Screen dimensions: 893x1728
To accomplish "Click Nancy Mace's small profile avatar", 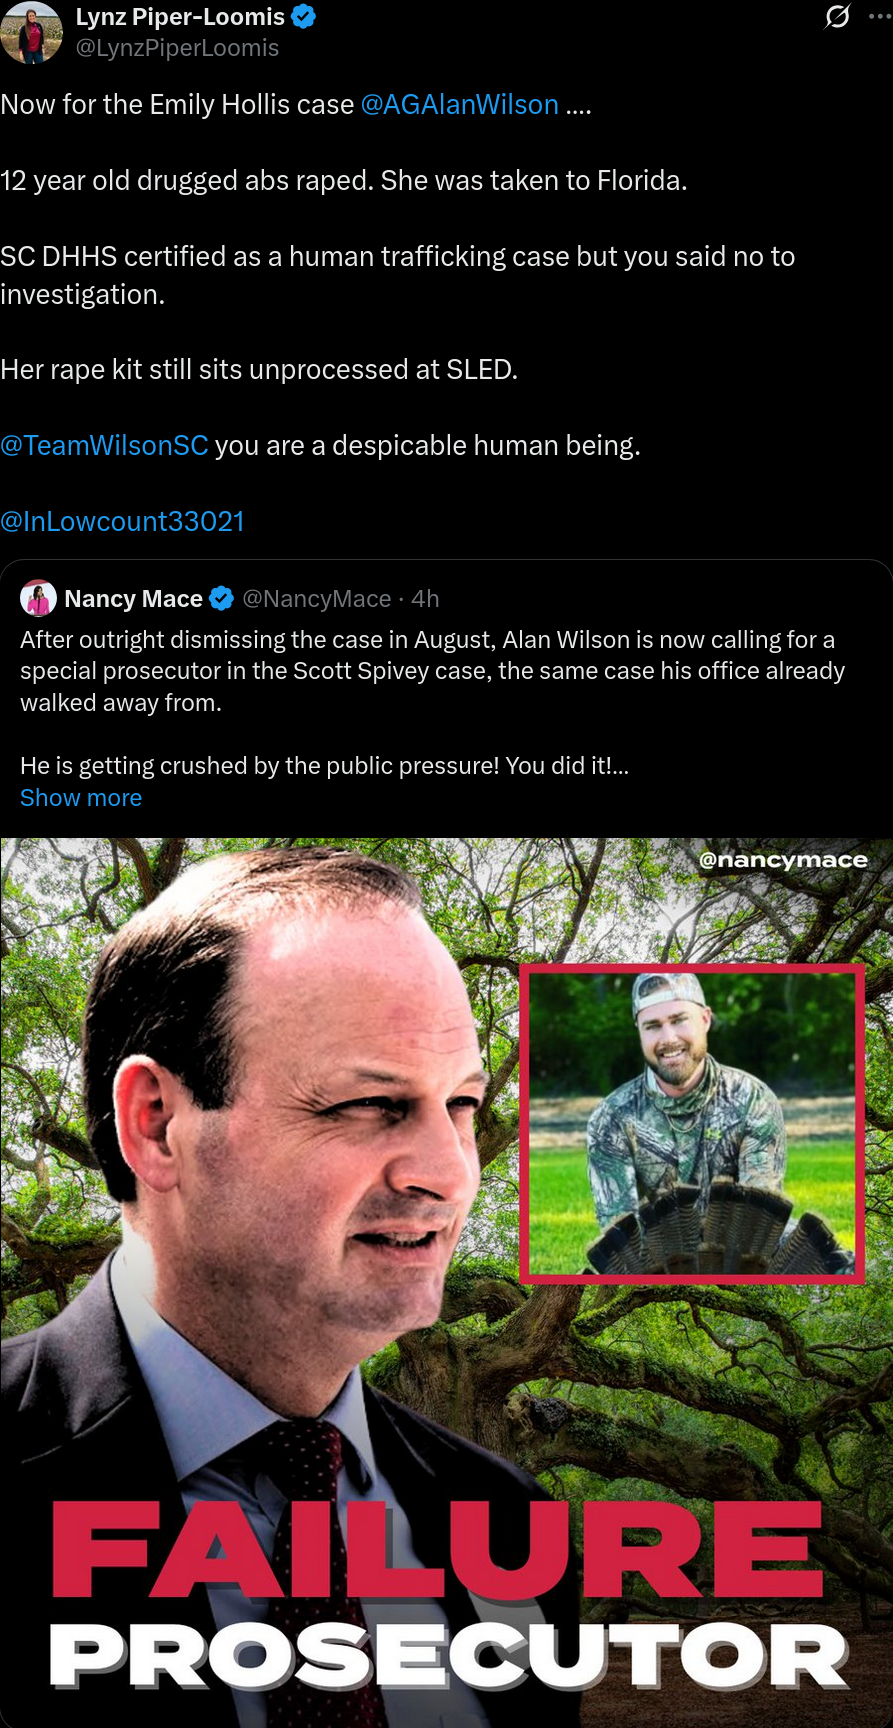I will coord(39,598).
